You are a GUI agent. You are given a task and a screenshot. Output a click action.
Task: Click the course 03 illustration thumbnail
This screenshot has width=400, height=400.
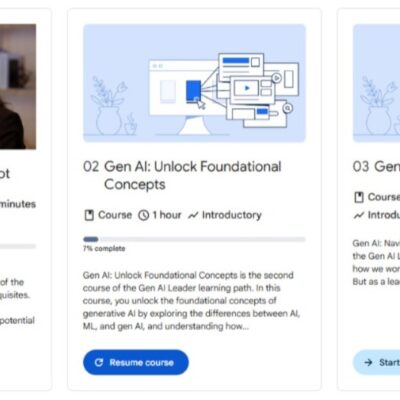click(x=377, y=83)
